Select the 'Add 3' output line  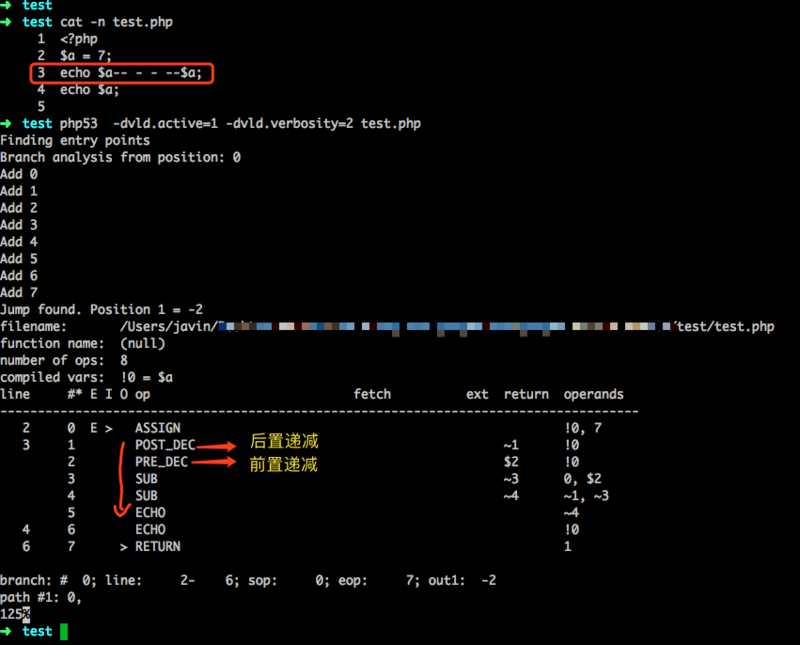pyautogui.click(x=19, y=225)
